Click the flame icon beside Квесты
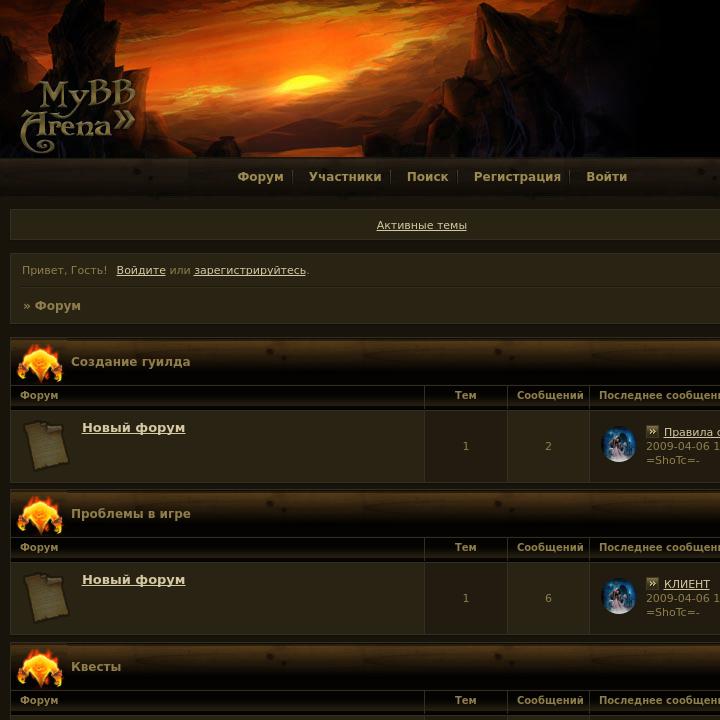 click(x=40, y=668)
